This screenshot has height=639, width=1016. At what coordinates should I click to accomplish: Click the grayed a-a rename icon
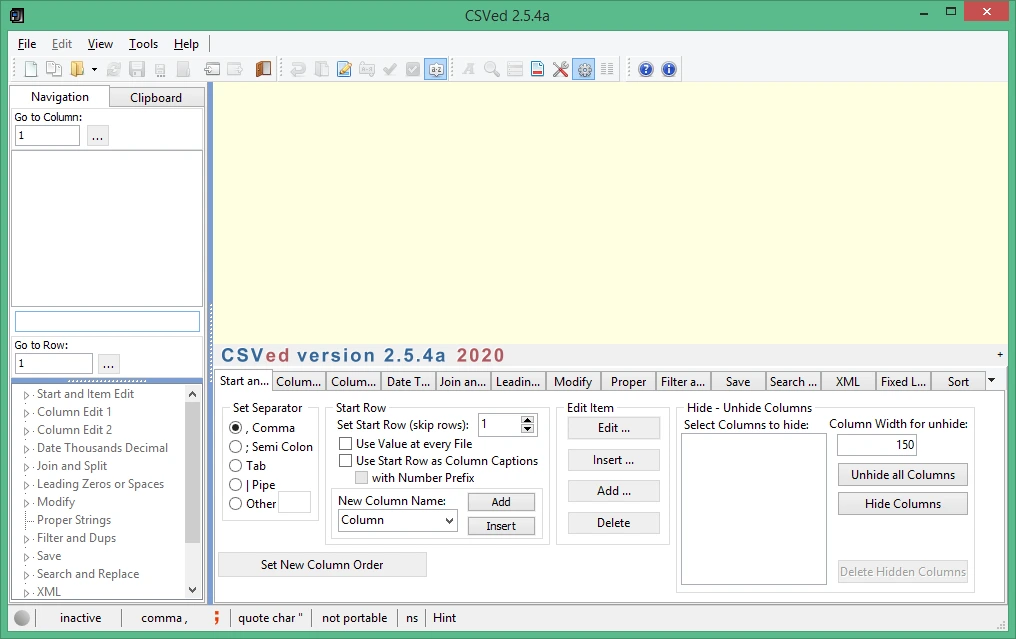click(367, 69)
